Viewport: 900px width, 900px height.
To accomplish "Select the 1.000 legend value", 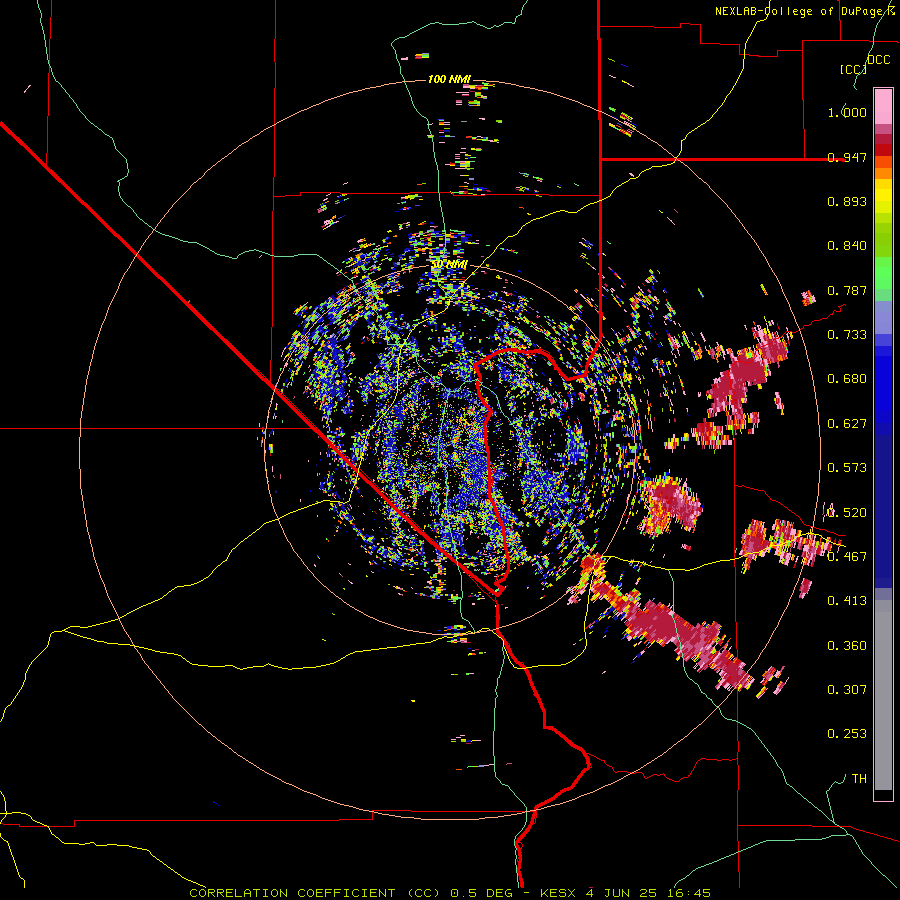I will [847, 112].
